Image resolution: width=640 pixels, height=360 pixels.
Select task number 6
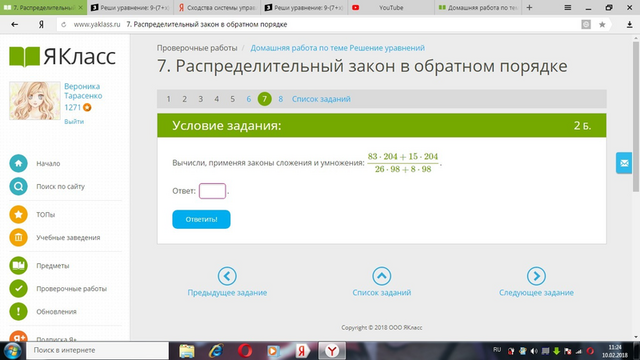[x=248, y=99]
